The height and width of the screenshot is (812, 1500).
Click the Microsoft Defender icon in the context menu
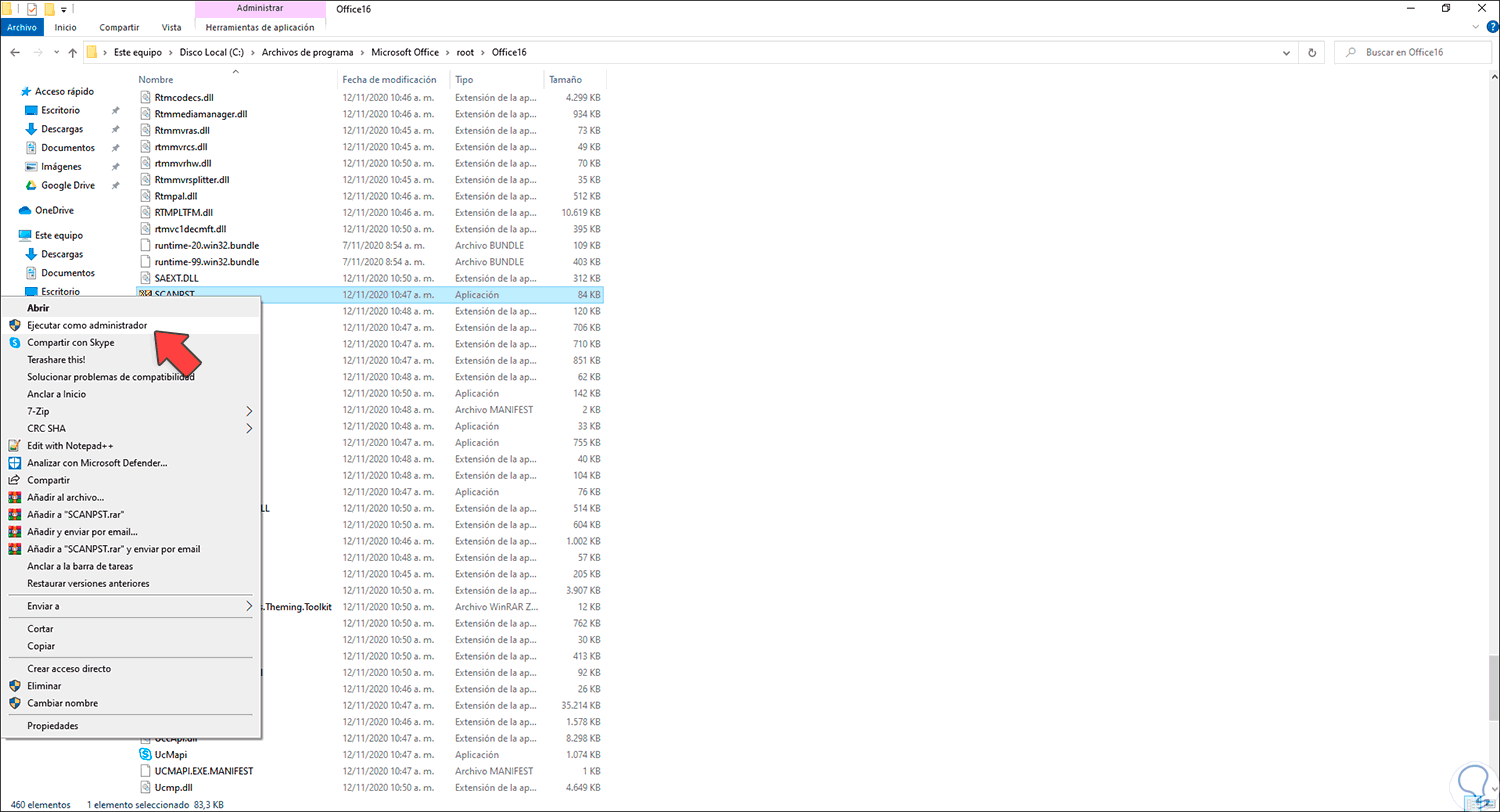point(15,463)
